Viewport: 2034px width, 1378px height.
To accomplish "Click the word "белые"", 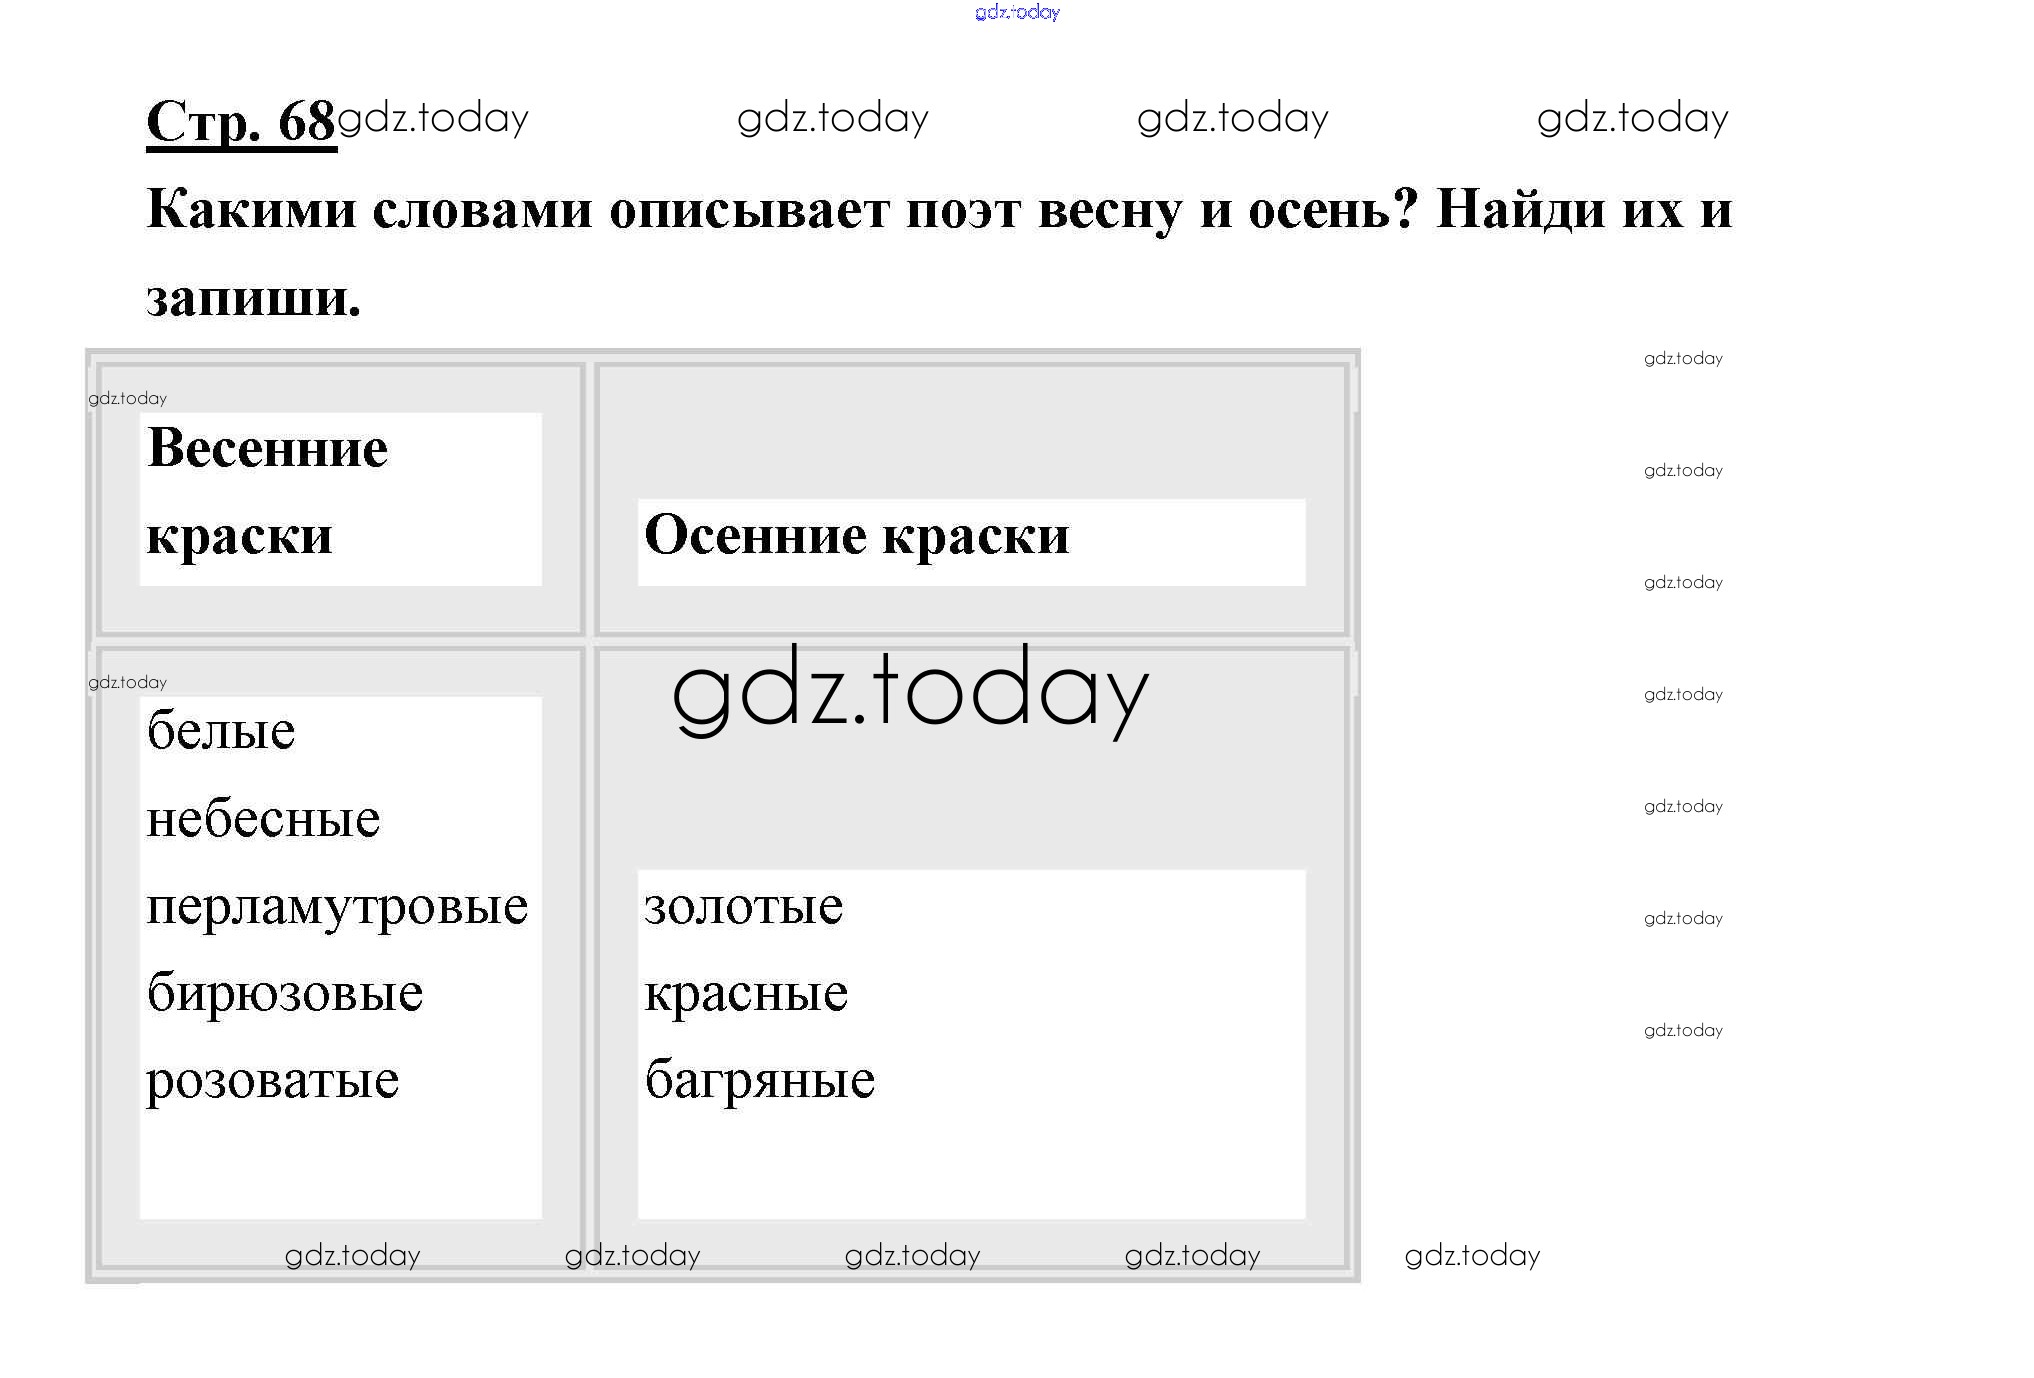I will coord(221,731).
